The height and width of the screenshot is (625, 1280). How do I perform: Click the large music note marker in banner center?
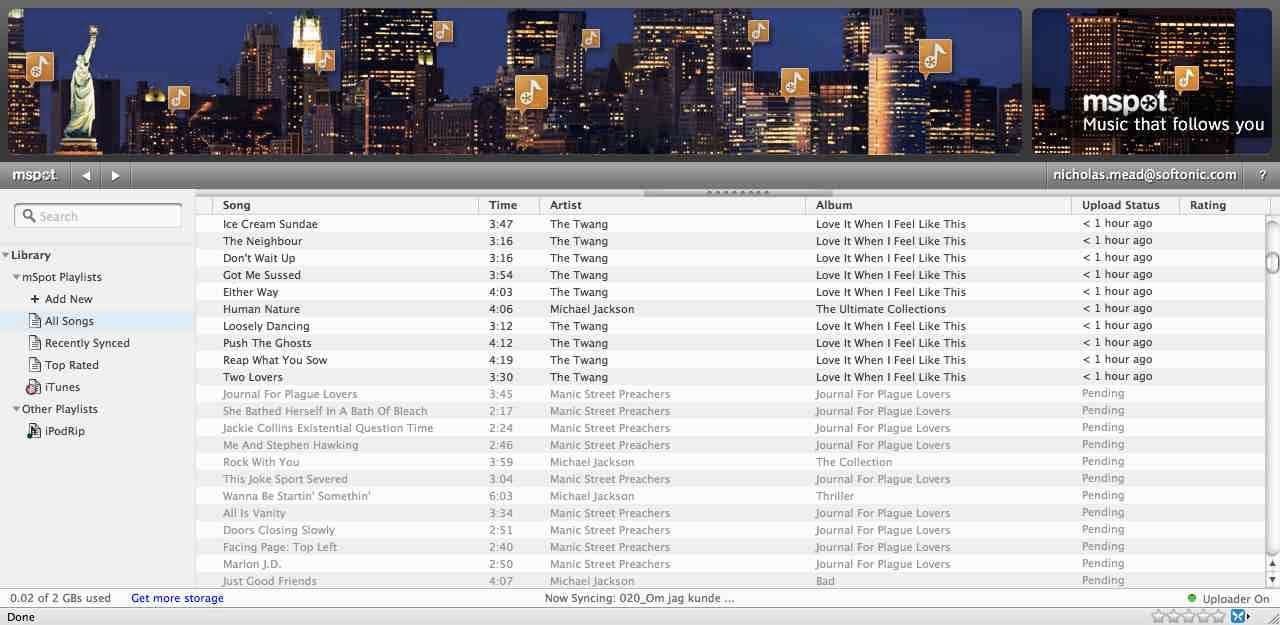pyautogui.click(x=531, y=92)
